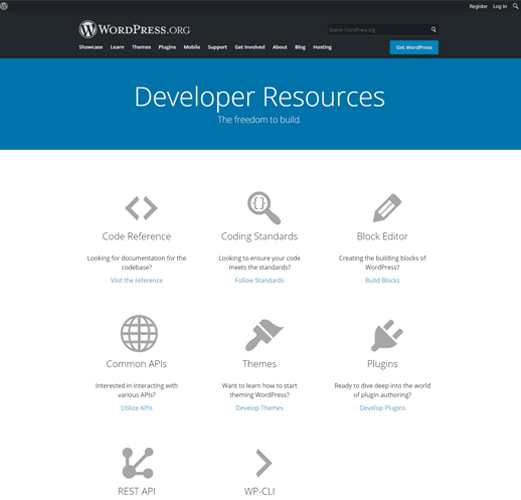Image resolution: width=521 pixels, height=500 pixels.
Task: Click the Developer Resources title
Action: pos(259,97)
